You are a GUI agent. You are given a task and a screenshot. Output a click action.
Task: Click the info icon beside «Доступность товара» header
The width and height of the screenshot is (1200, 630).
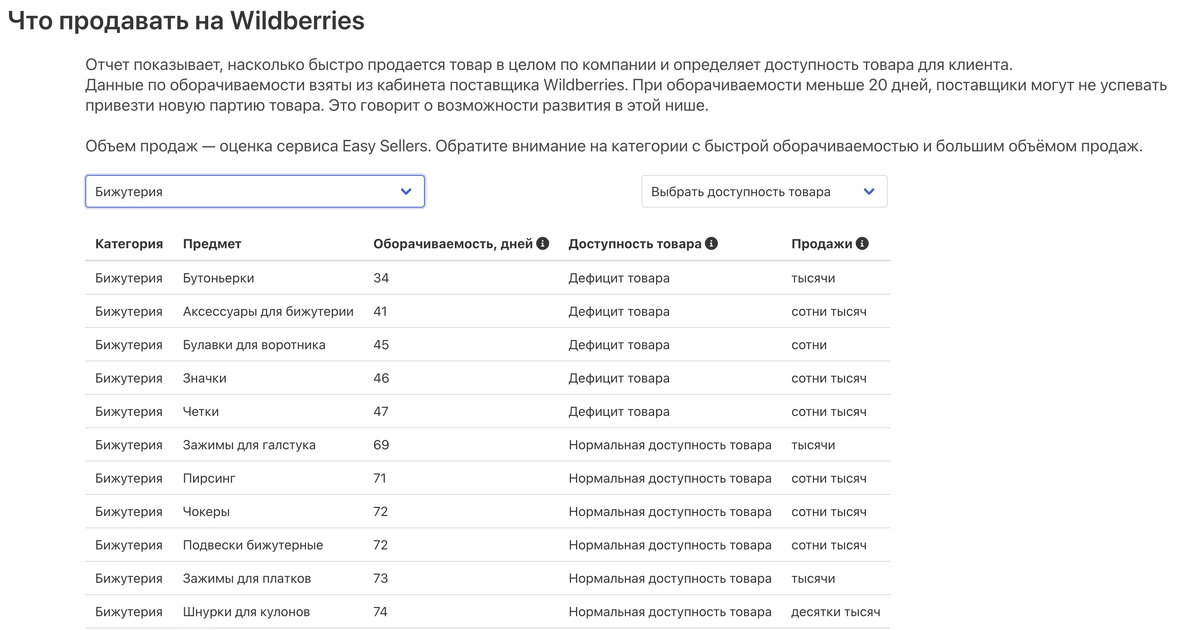(711, 242)
